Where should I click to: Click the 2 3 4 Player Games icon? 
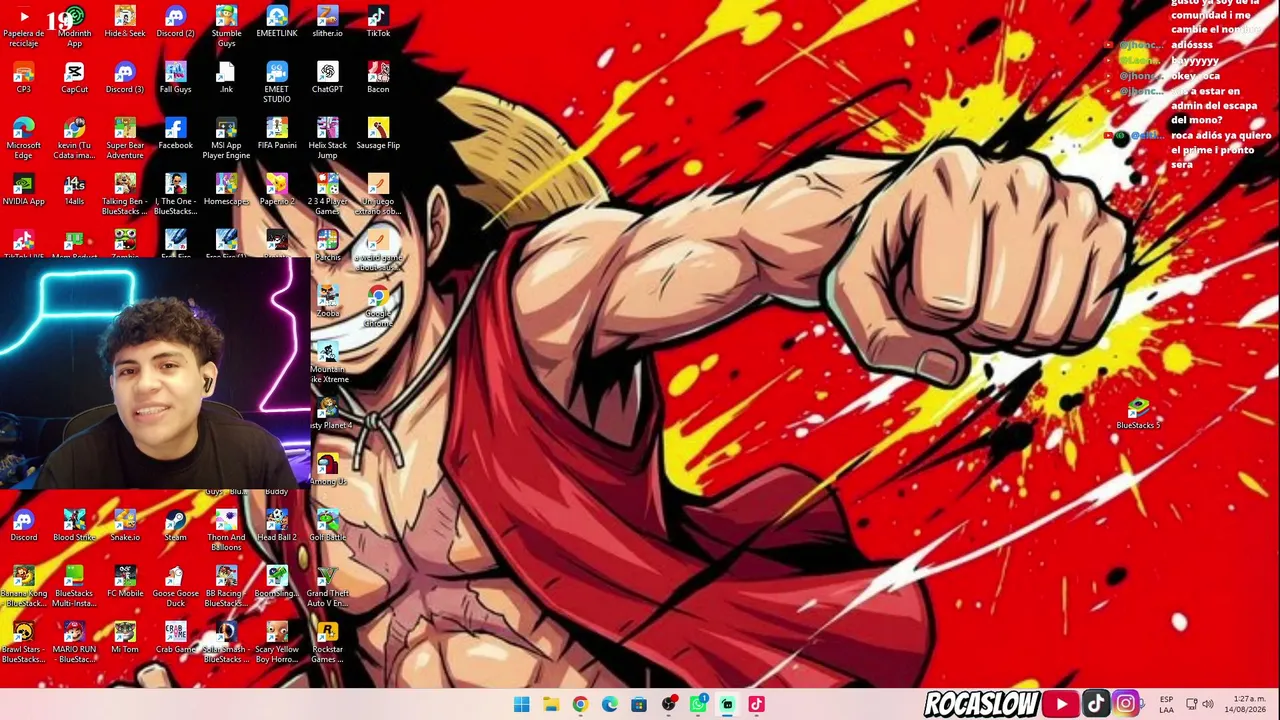(x=327, y=194)
